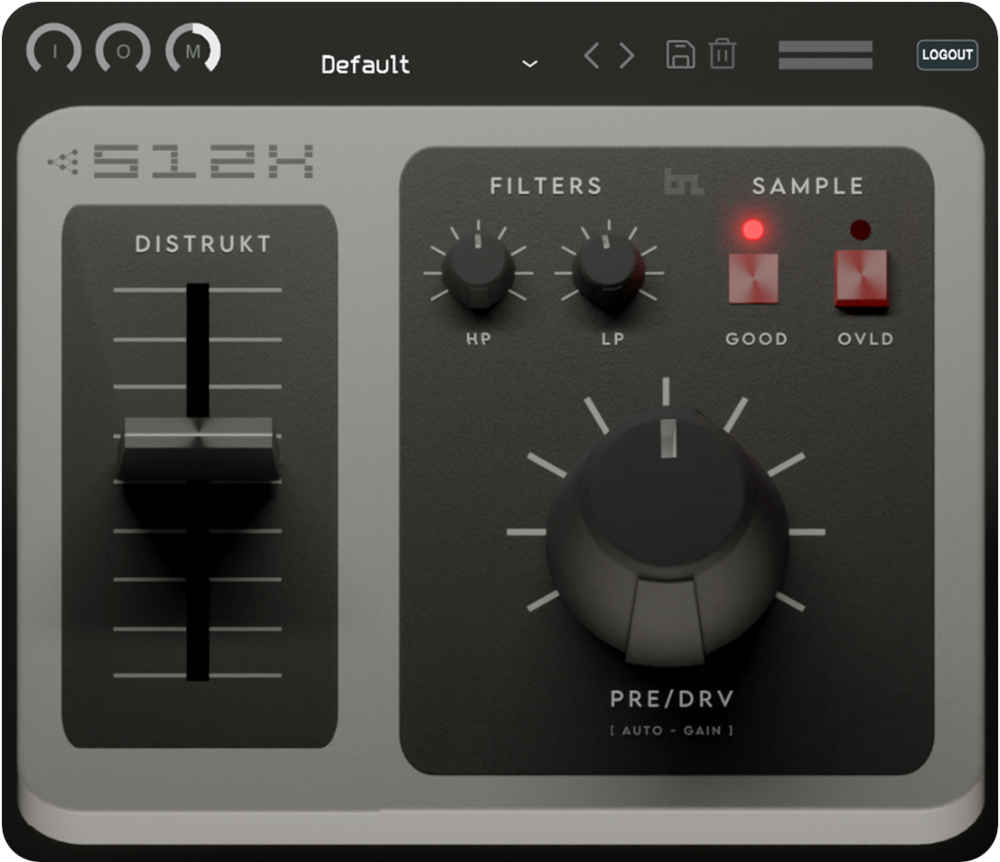Click the output gain knob labeled O
Image resolution: width=1000 pixels, height=862 pixels.
(x=123, y=50)
